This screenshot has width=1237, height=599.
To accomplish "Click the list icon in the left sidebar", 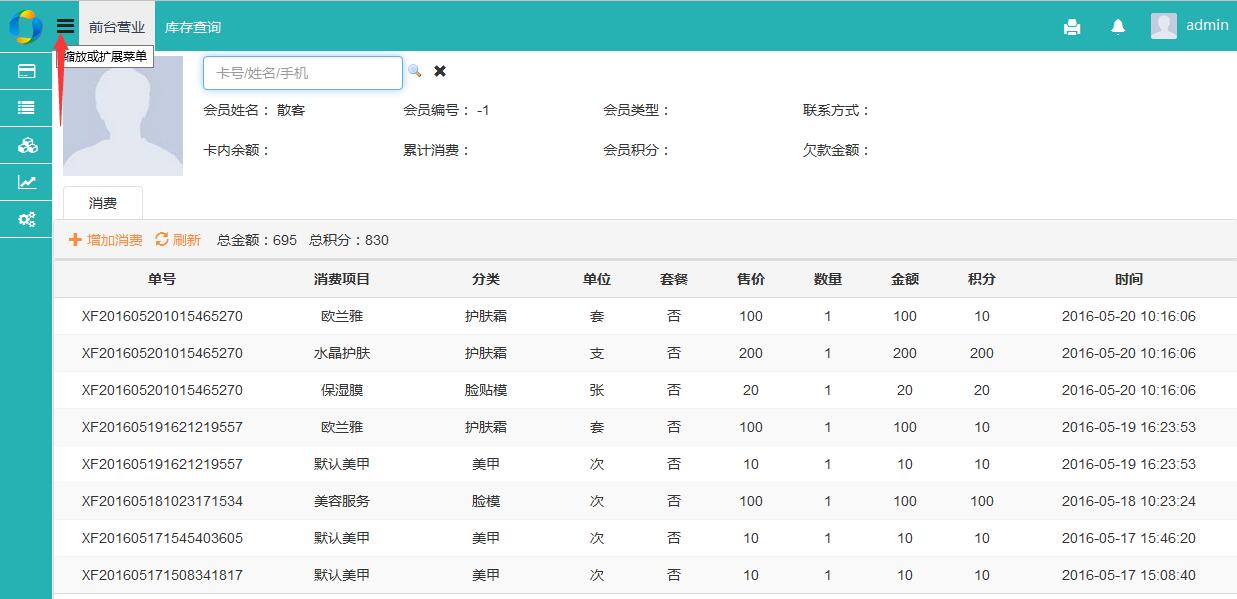I will tap(26, 108).
